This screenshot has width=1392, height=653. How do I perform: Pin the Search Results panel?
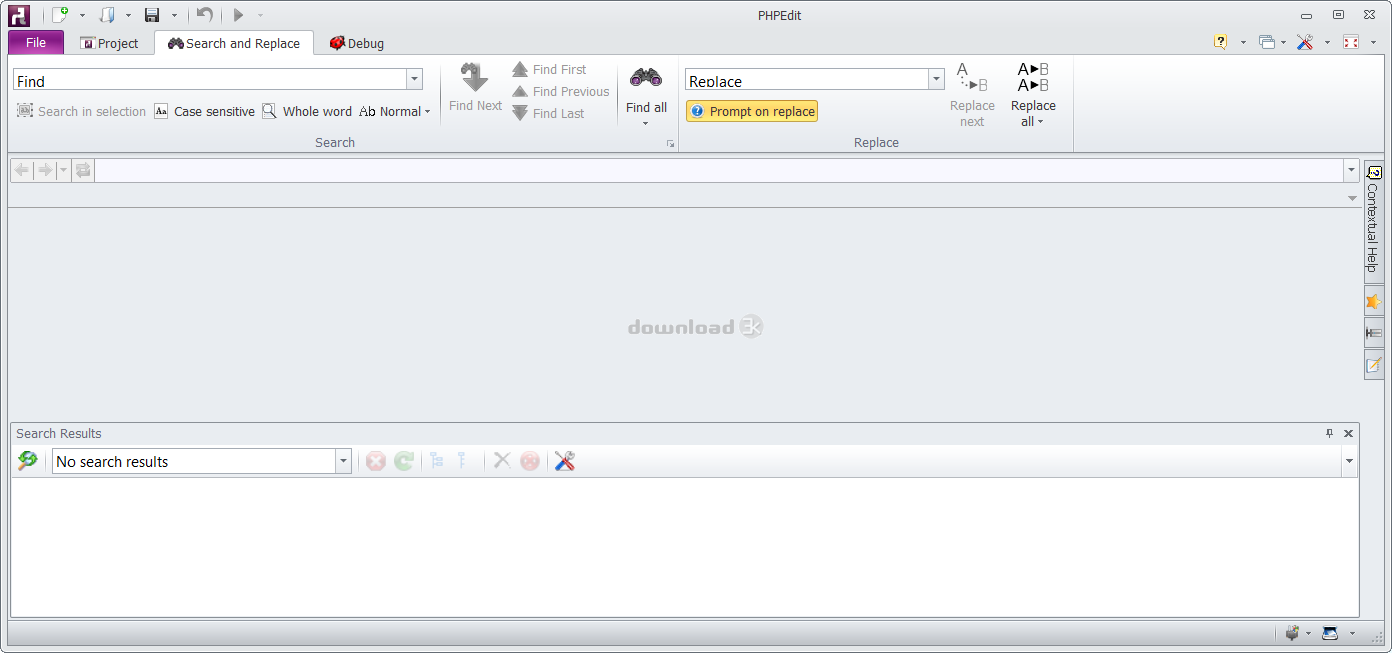pyautogui.click(x=1329, y=433)
